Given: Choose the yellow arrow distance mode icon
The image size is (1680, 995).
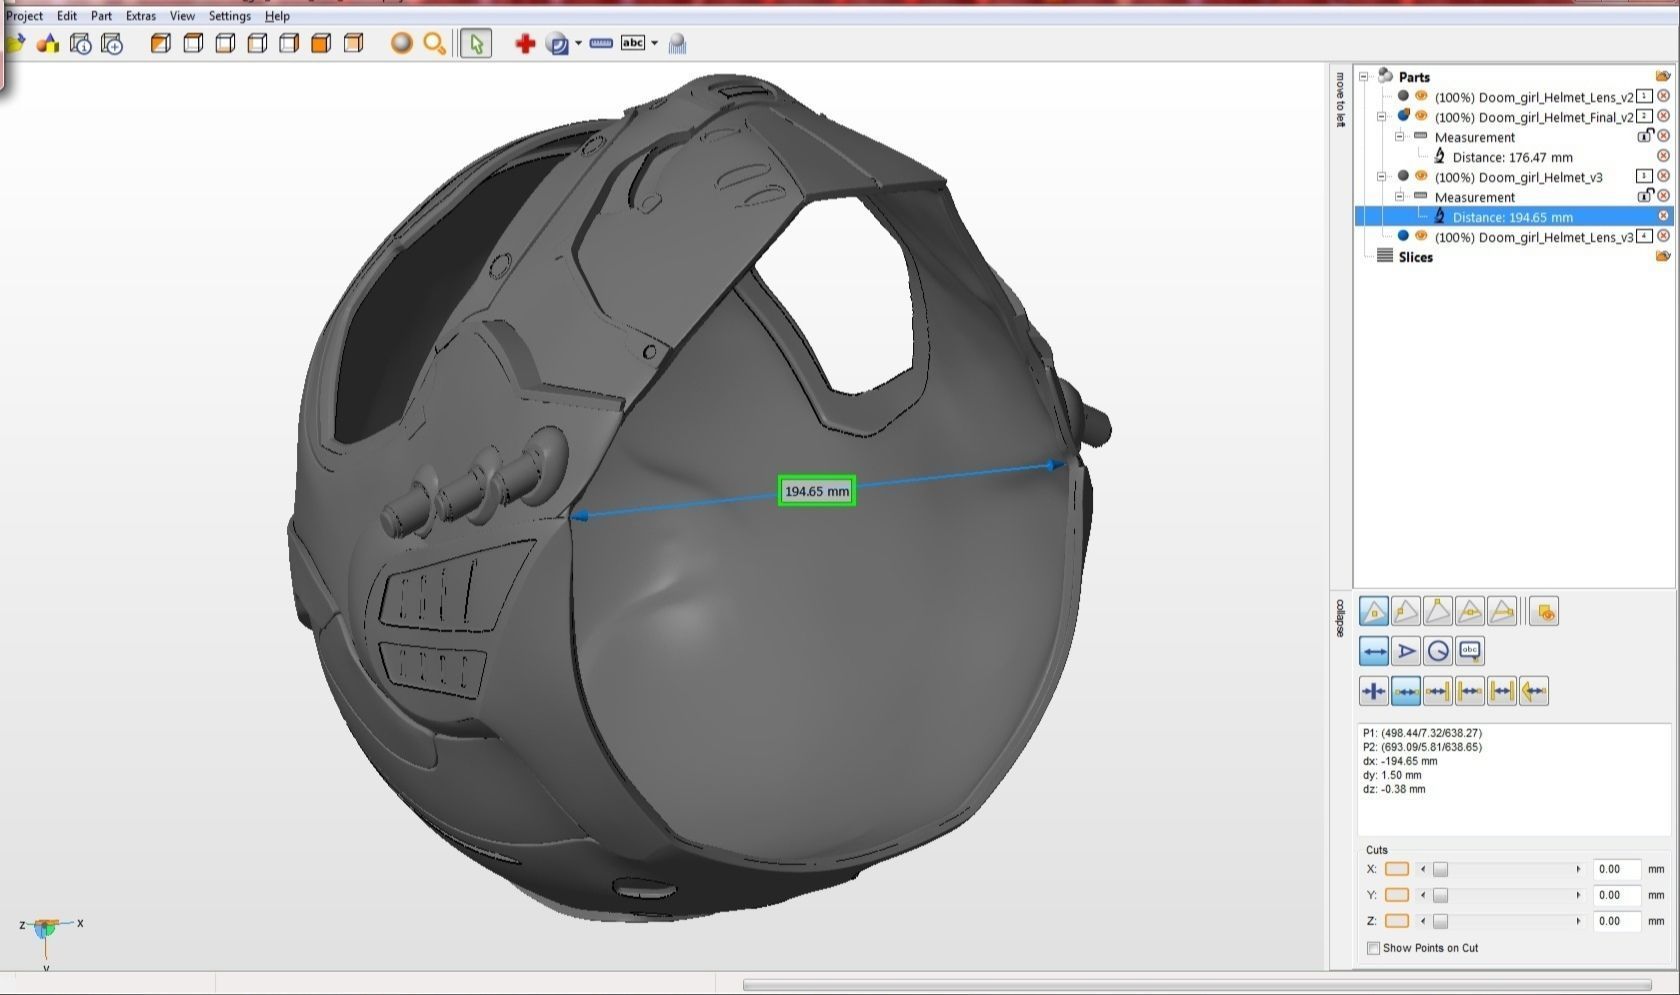Looking at the screenshot, I should pos(1534,691).
